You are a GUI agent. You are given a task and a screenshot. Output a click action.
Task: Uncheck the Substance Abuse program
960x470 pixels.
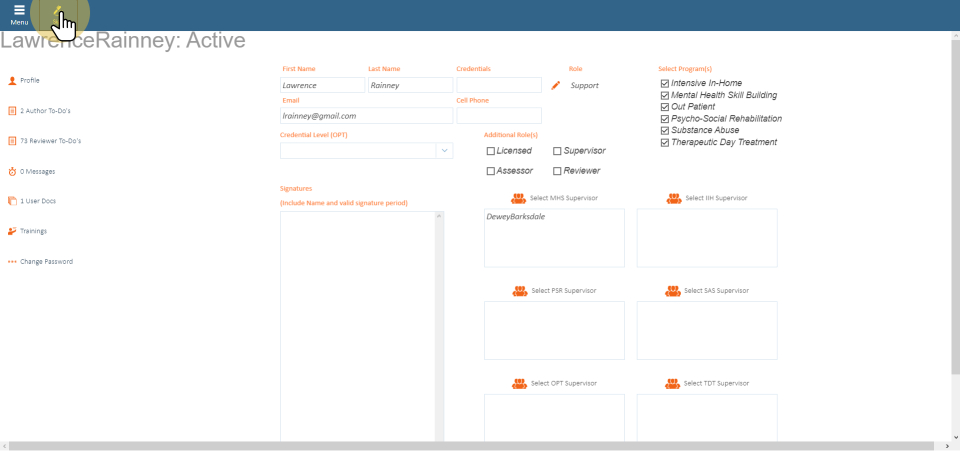[665, 130]
